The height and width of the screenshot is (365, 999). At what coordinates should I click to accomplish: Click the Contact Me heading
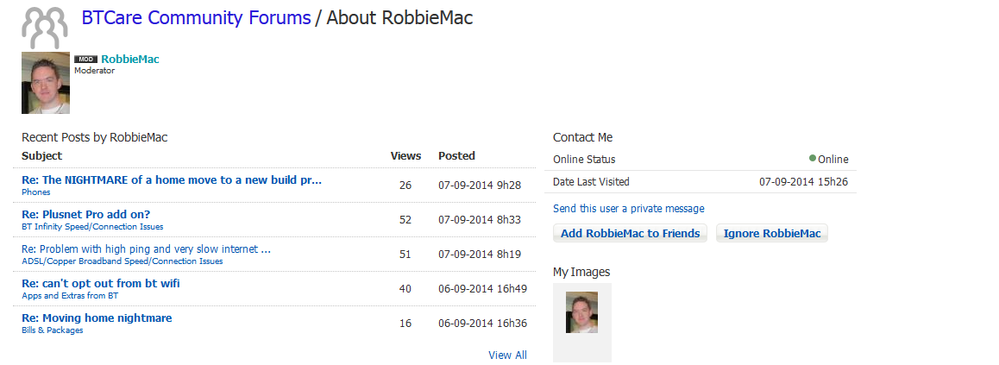click(582, 137)
